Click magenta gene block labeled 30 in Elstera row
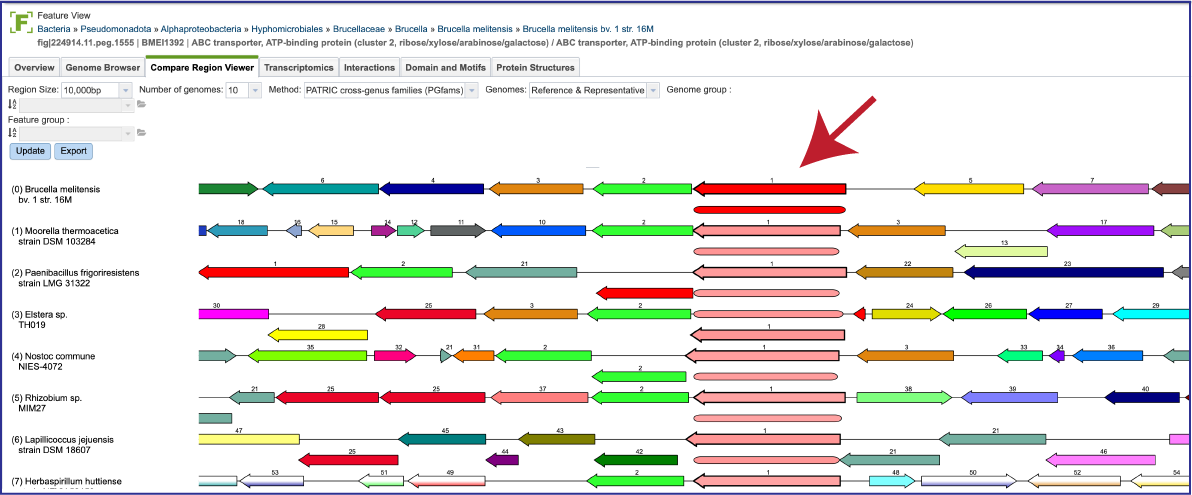Screen dimensions: 1192x495 [x=233, y=314]
